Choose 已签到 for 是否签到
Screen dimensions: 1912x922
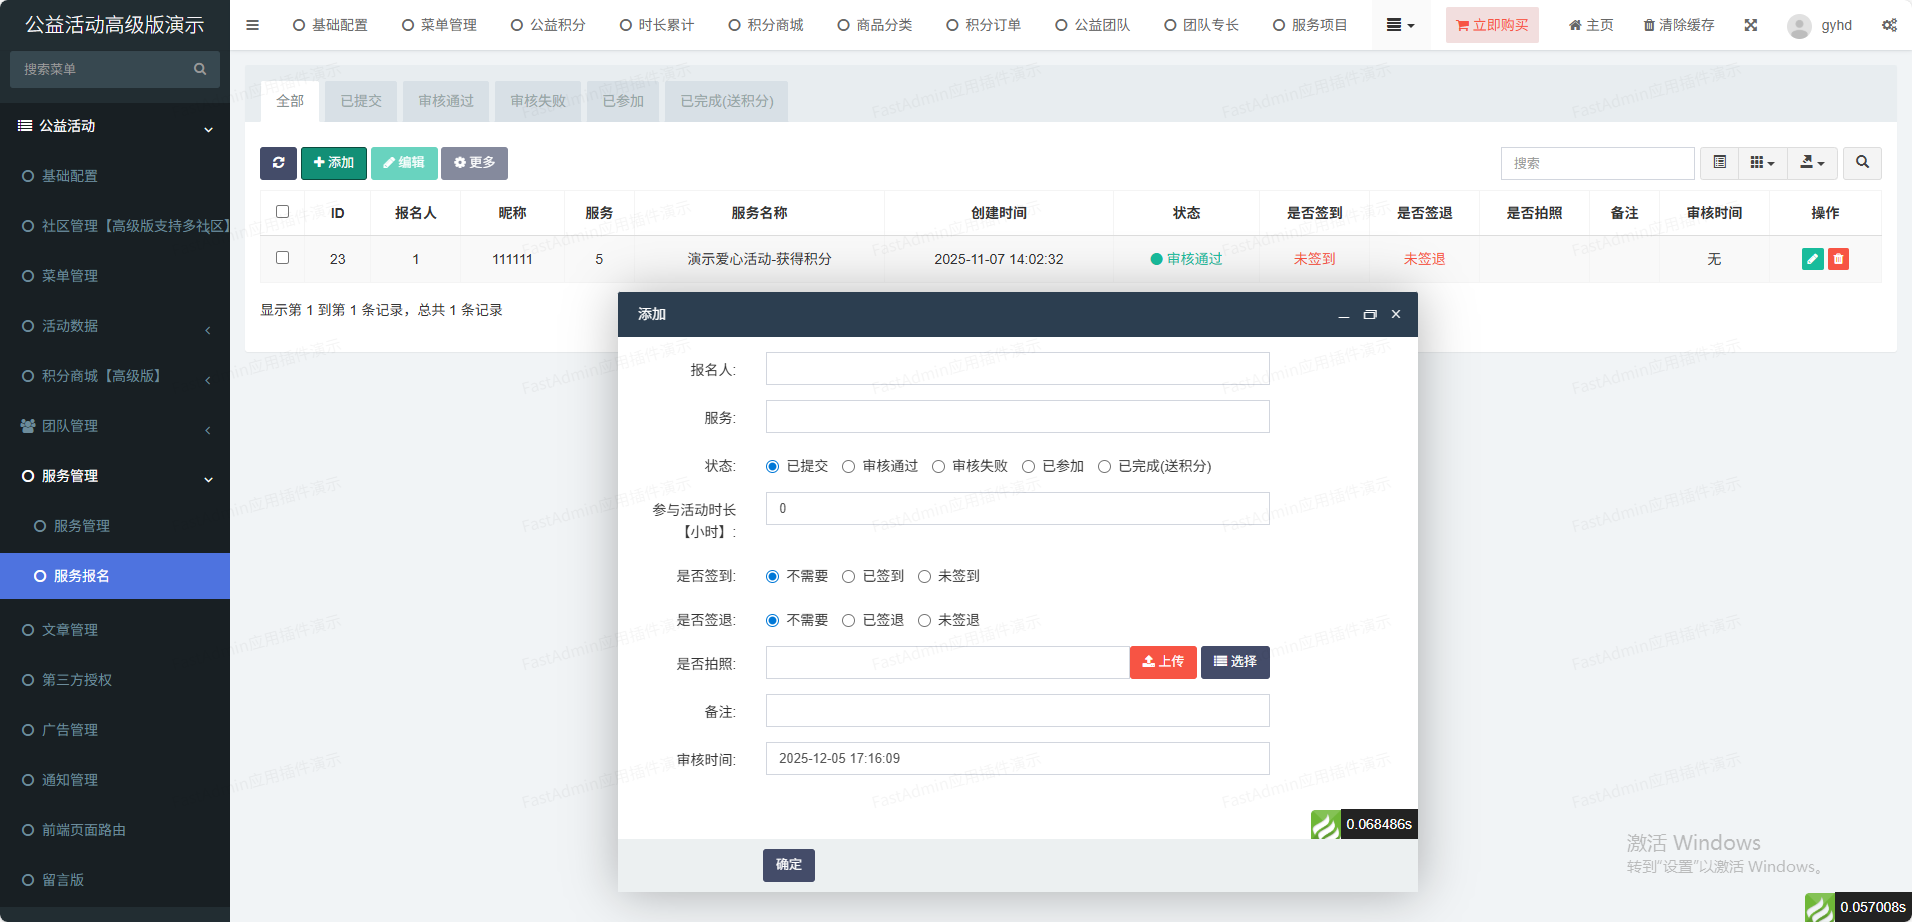pyautogui.click(x=849, y=577)
